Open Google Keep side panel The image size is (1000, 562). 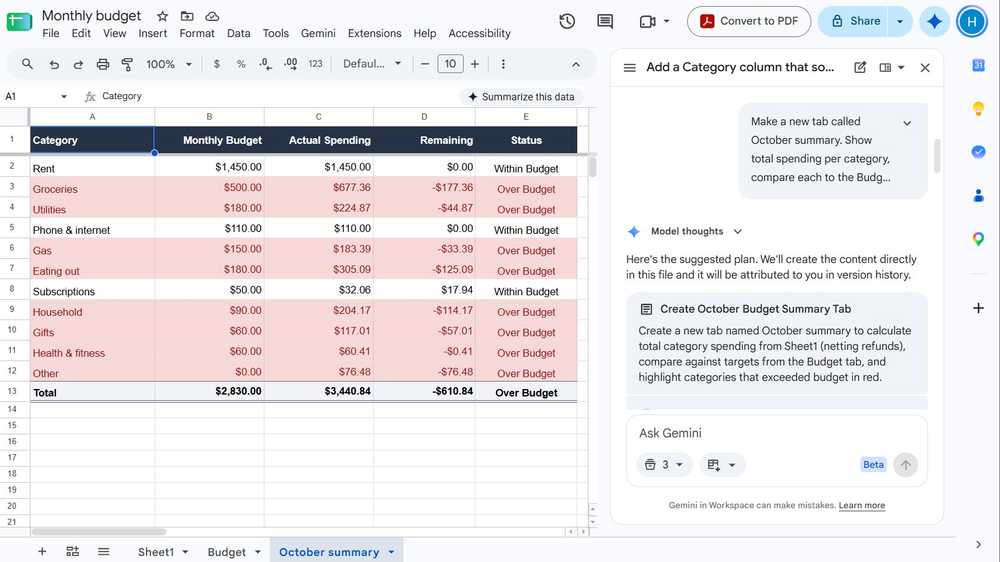tap(978, 108)
